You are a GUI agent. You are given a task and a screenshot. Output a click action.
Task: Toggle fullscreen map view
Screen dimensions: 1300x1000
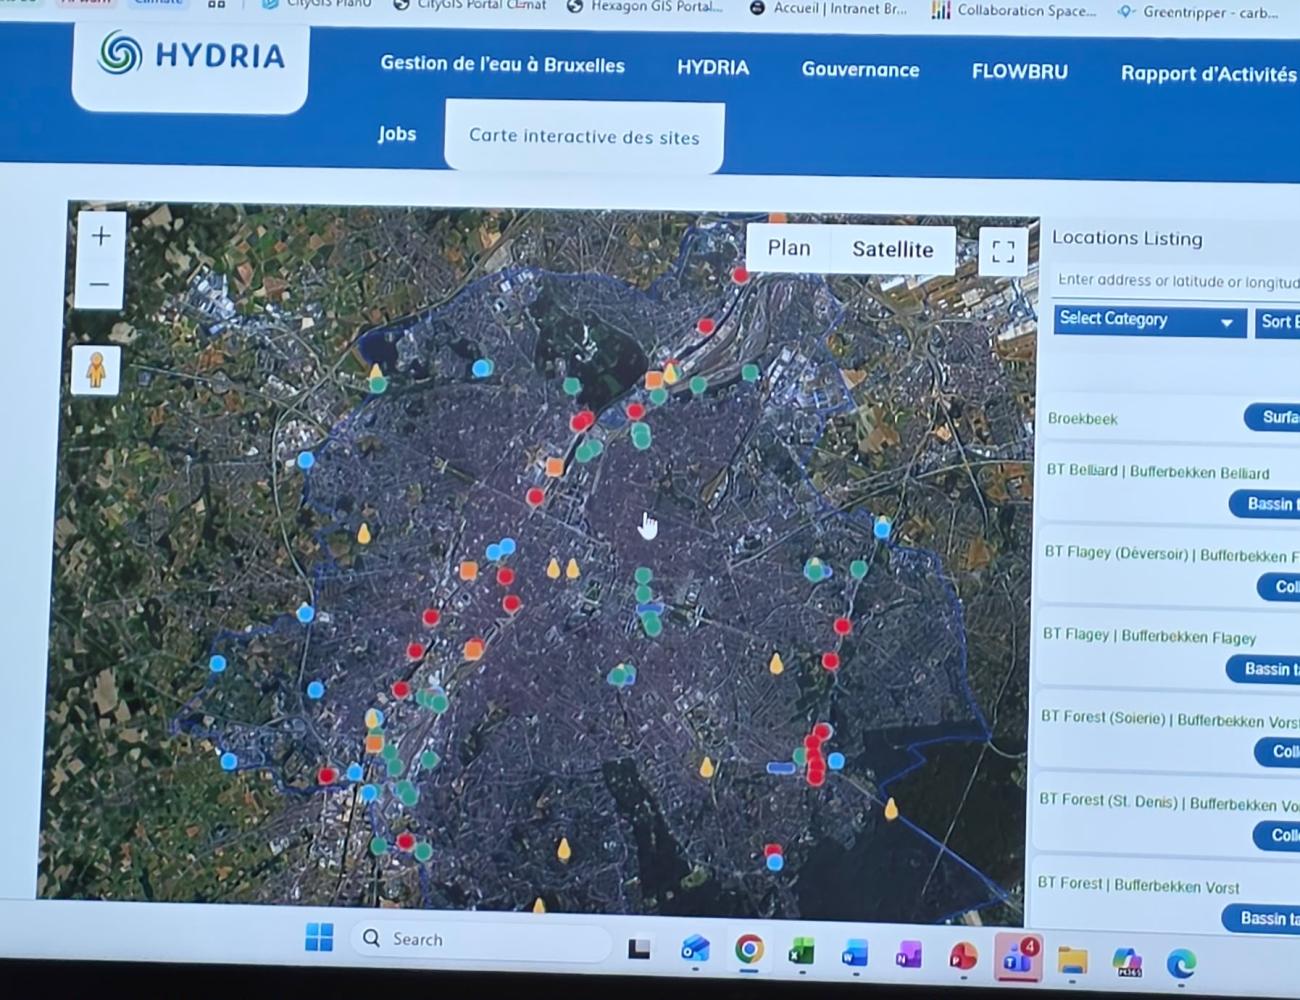pos(1003,251)
